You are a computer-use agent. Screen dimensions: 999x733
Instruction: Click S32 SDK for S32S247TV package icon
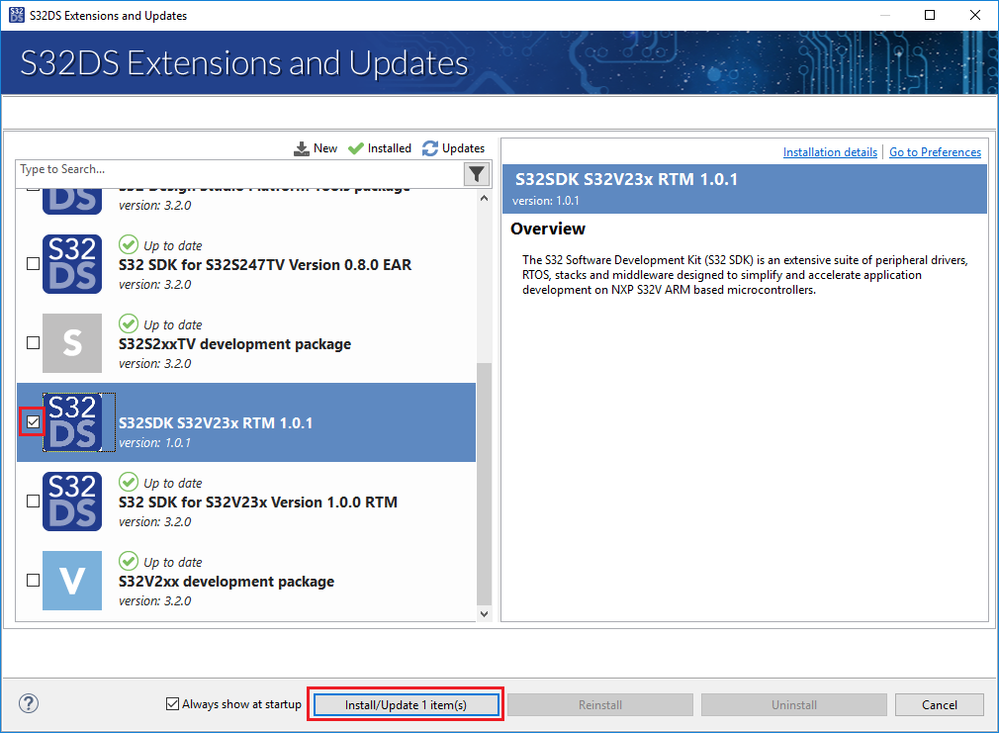tap(72, 264)
